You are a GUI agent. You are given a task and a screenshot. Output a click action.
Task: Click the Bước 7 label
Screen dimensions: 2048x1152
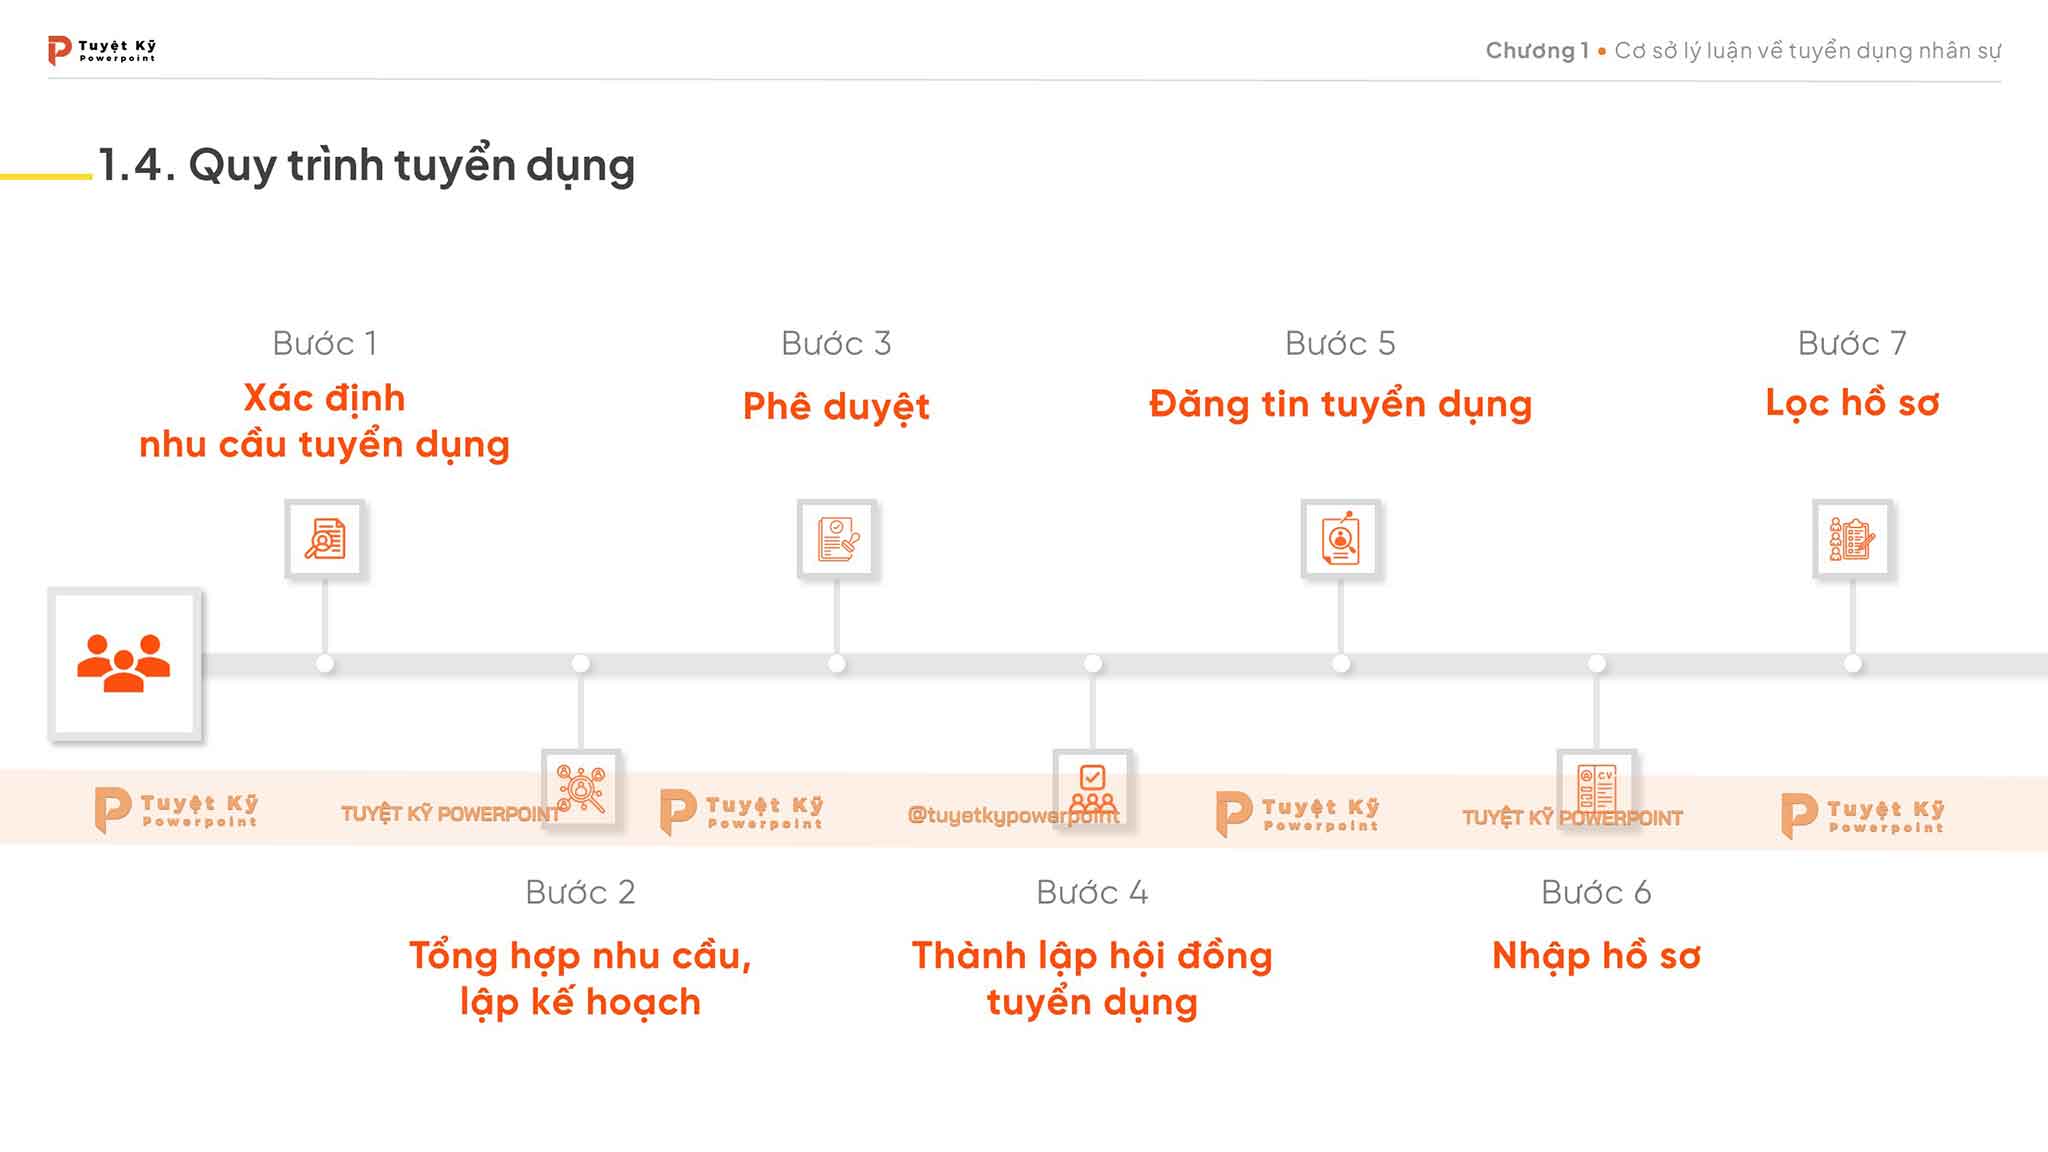pyautogui.click(x=1852, y=343)
